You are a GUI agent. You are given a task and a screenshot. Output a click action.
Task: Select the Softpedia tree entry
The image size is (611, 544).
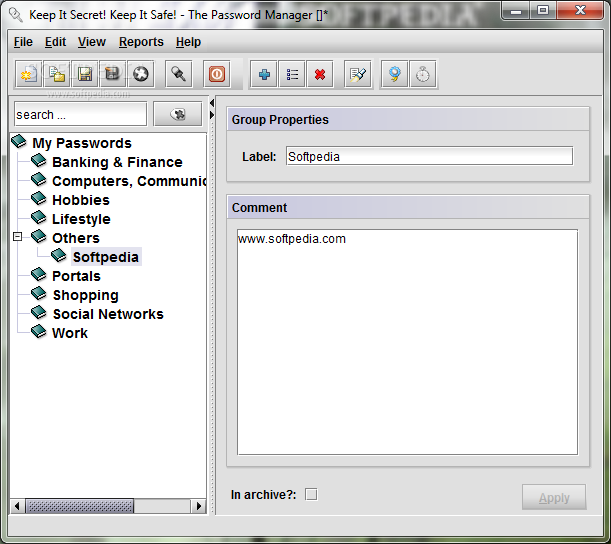[106, 257]
